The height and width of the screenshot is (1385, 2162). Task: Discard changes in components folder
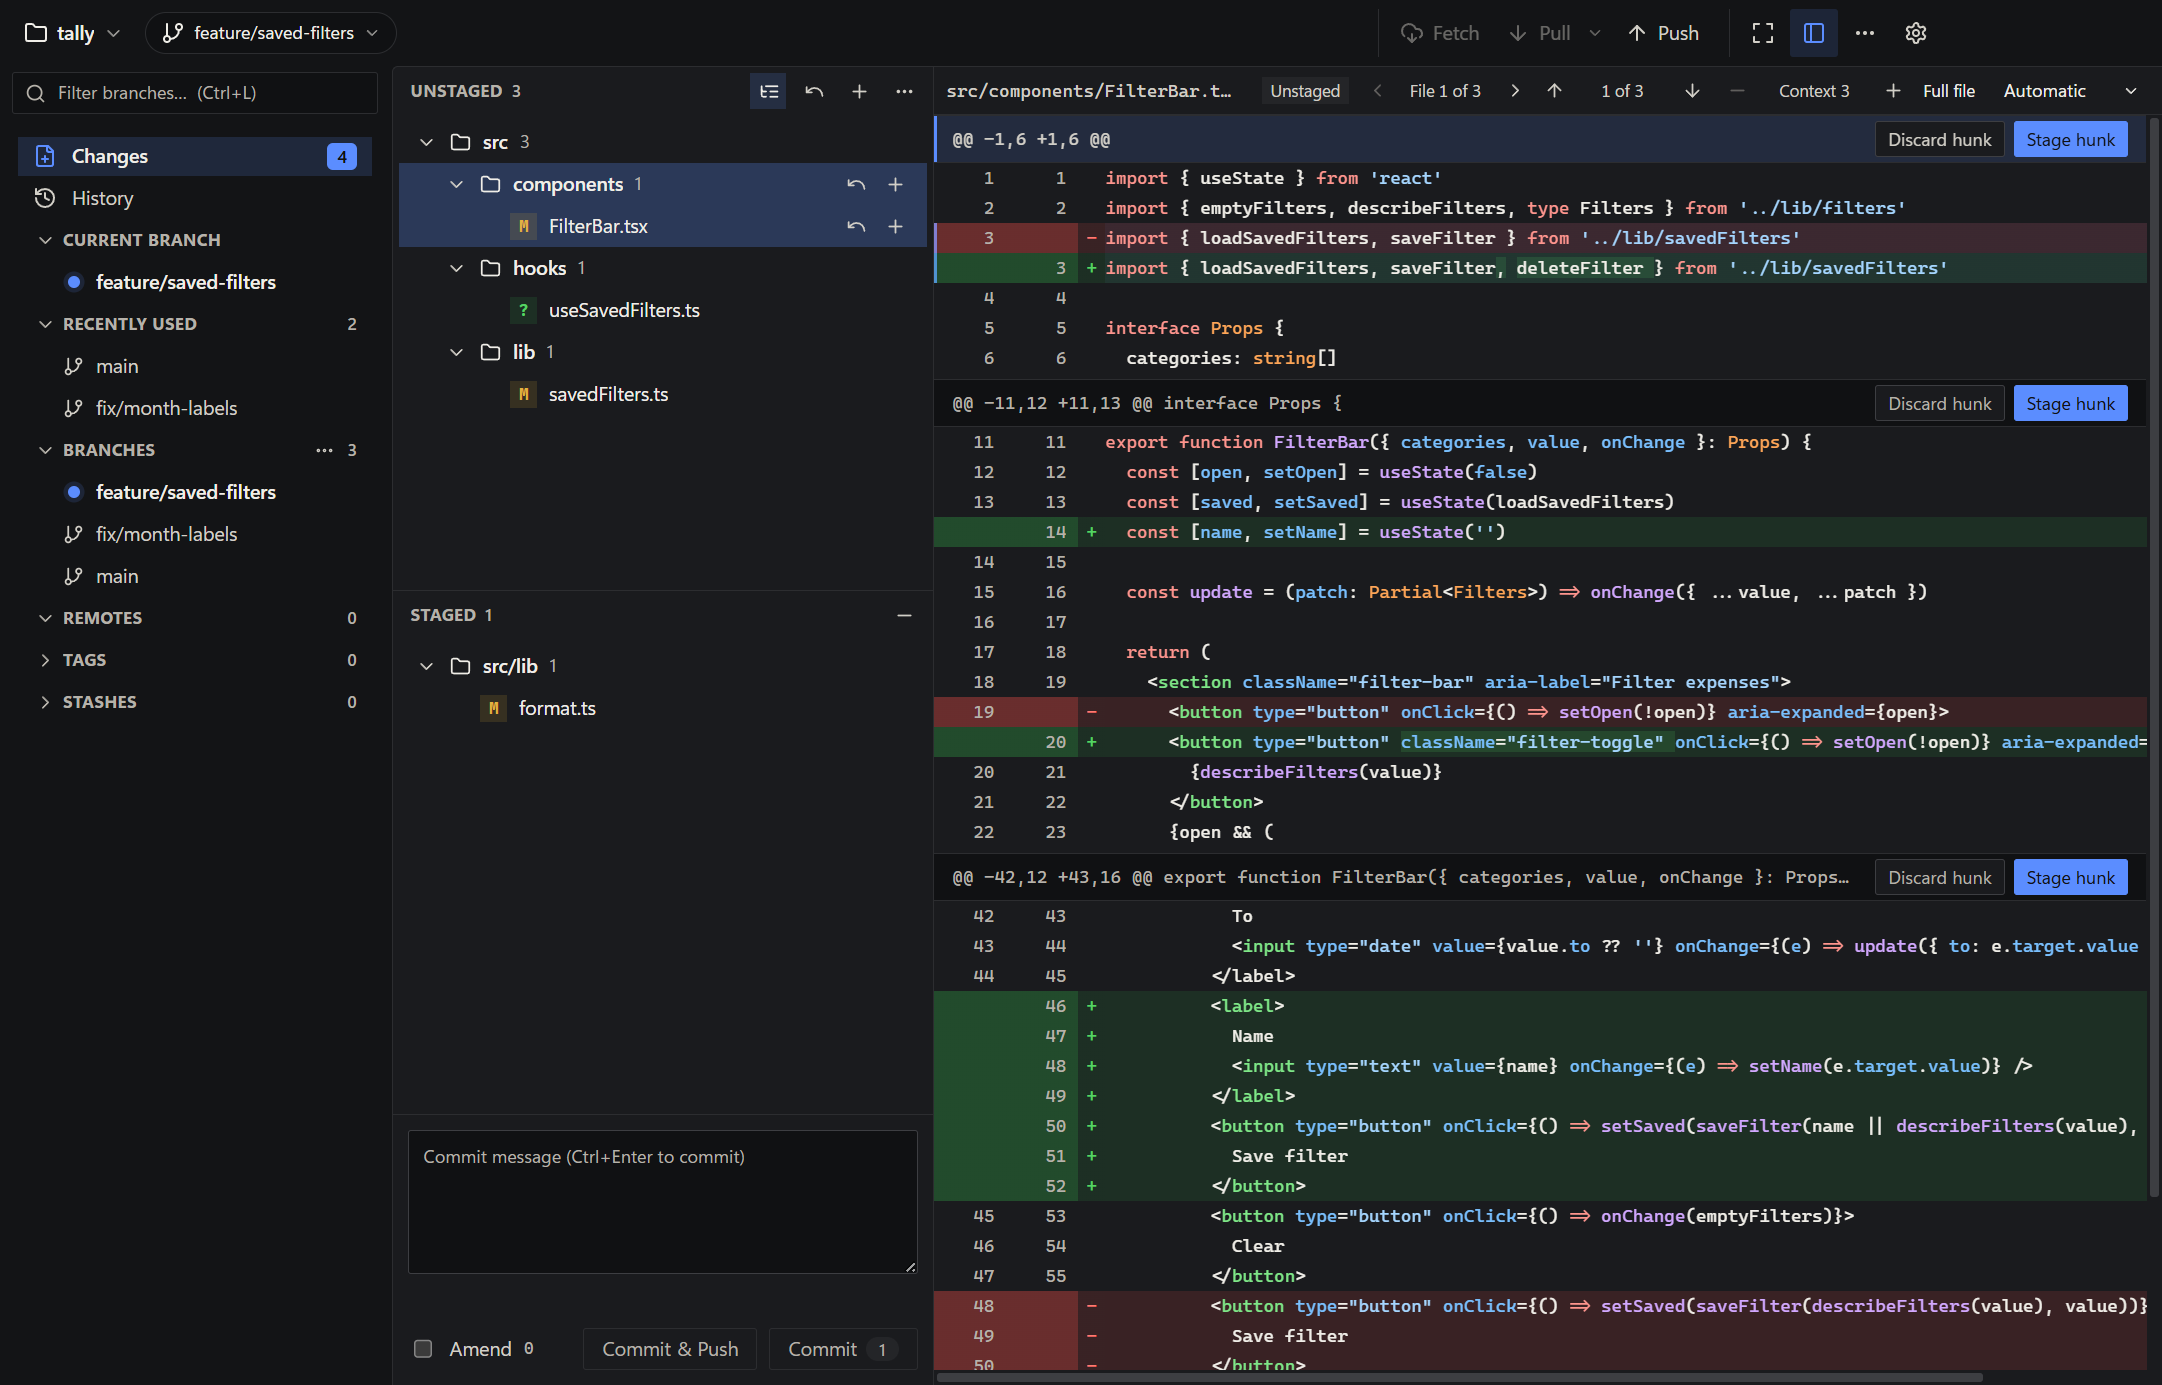pos(856,184)
